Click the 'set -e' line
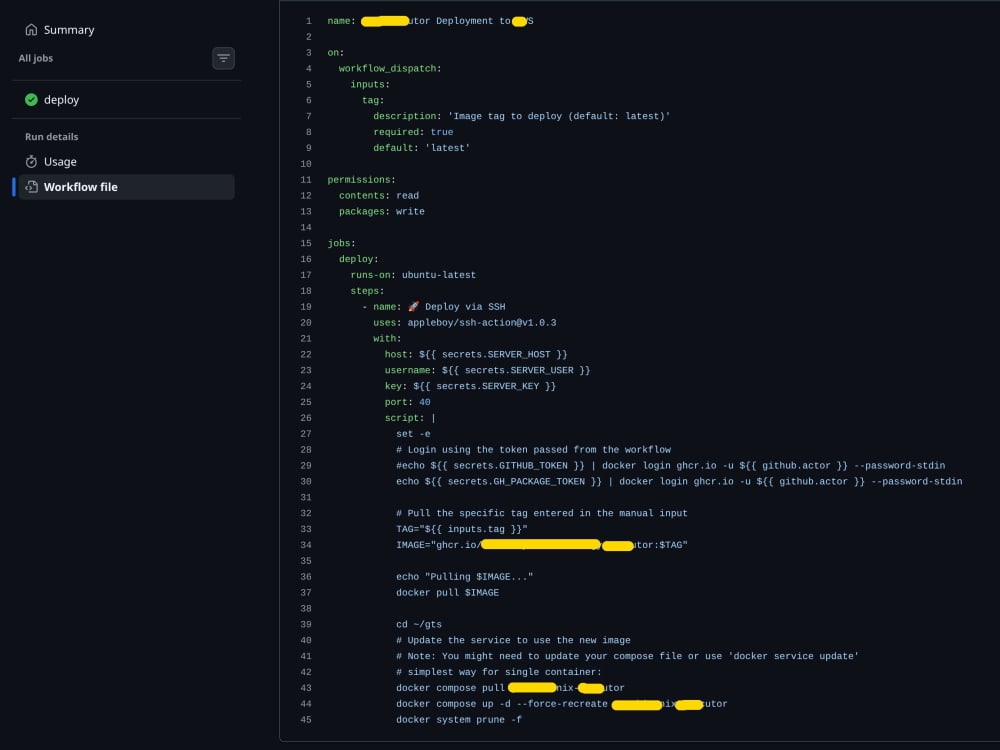 [x=413, y=434]
